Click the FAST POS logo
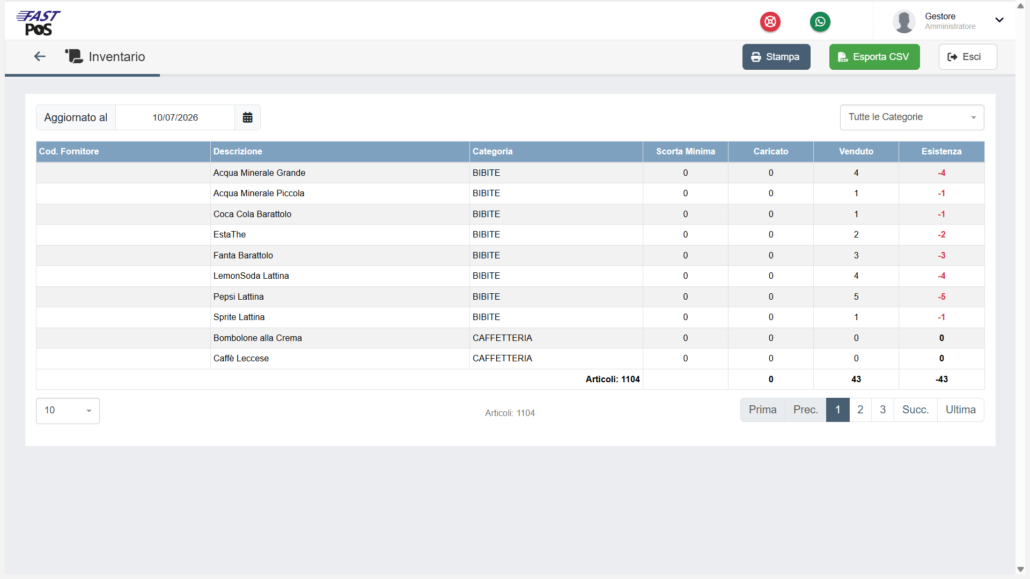Image resolution: width=1030 pixels, height=579 pixels. [x=38, y=23]
